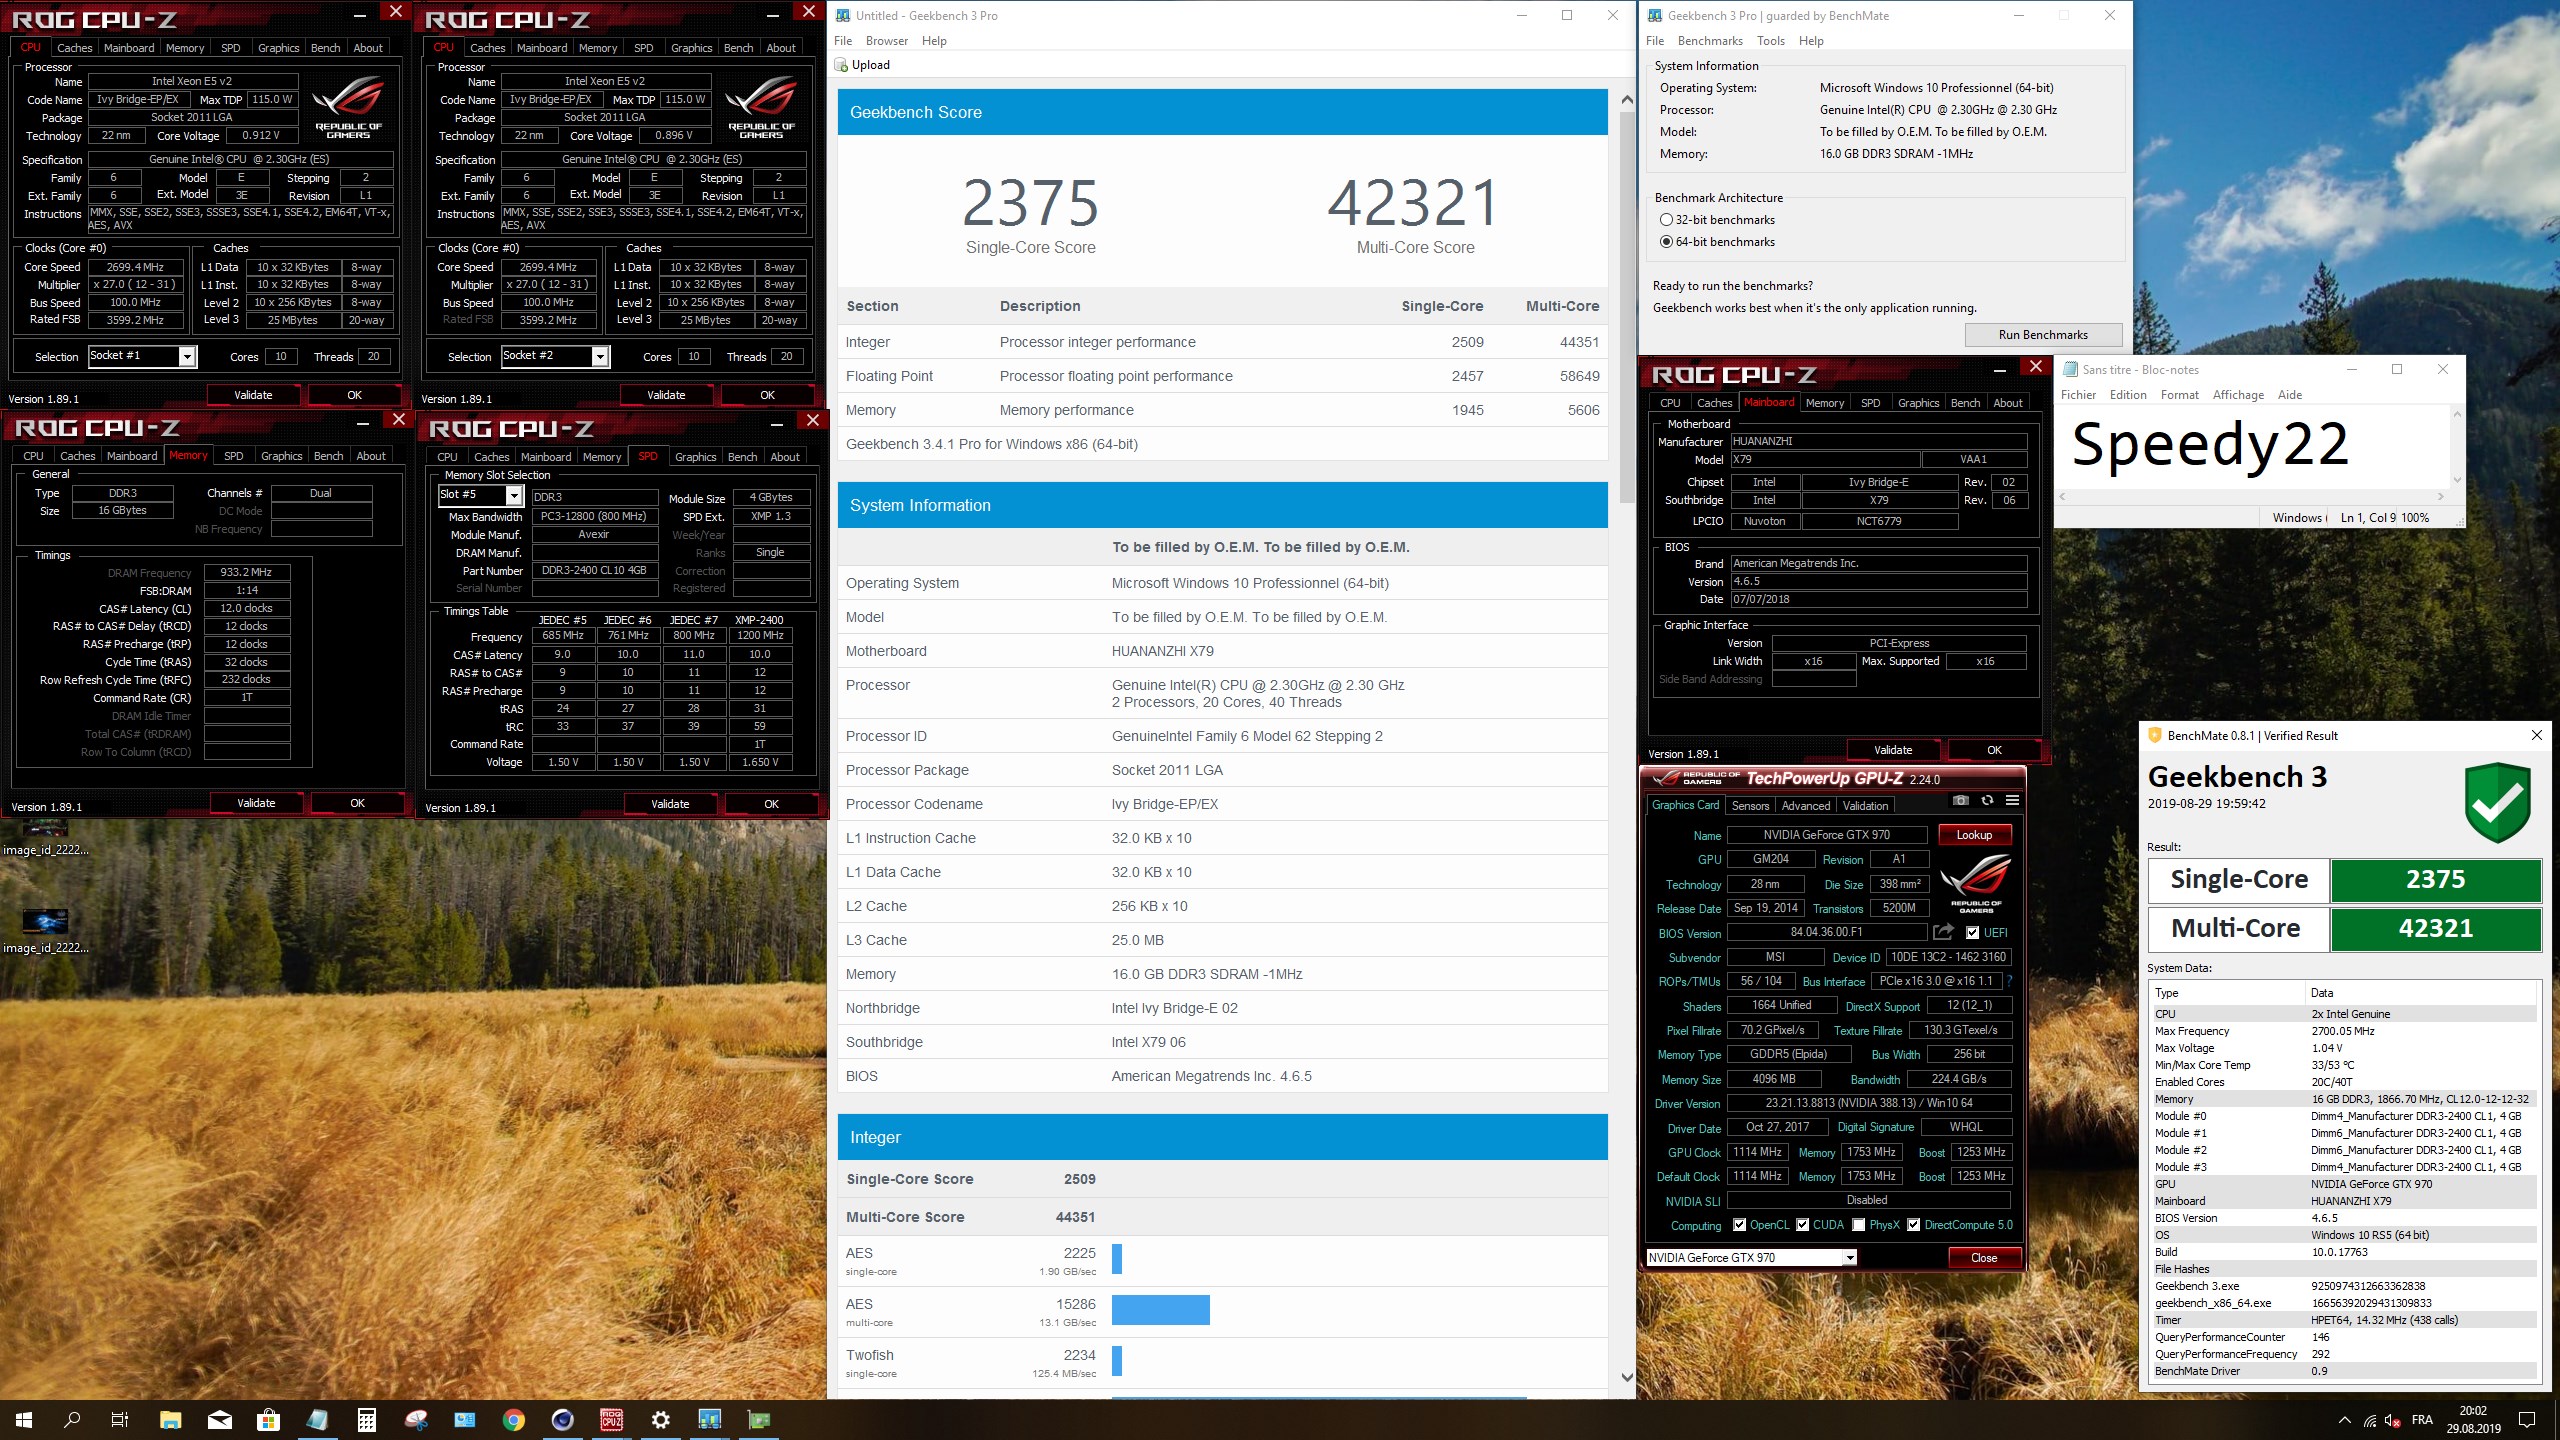The image size is (2560, 1440).
Task: Open Microsoft Store from the taskbar
Action: click(268, 1419)
